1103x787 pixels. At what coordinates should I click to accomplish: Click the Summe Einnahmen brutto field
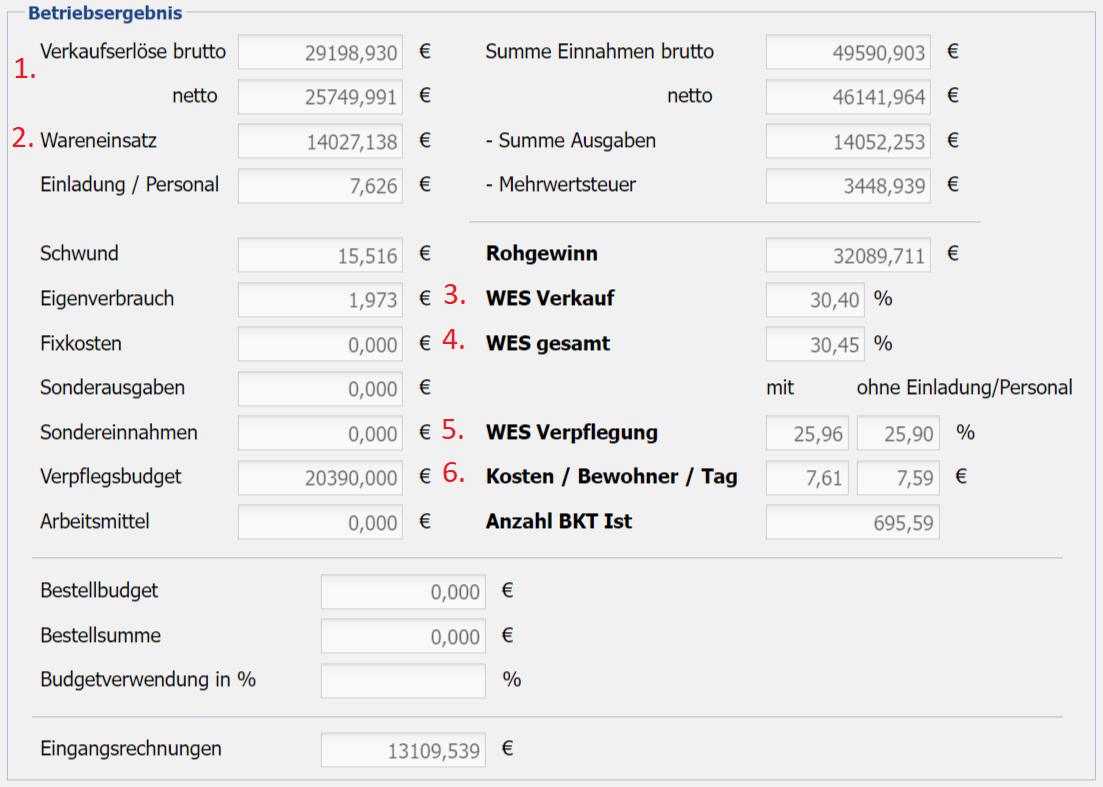[848, 52]
